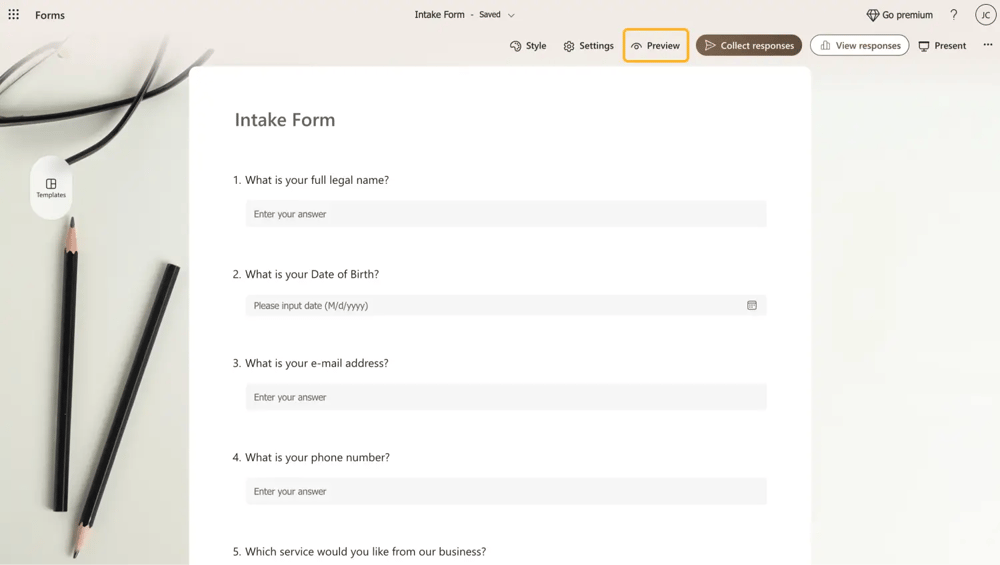This screenshot has height=565, width=1000.
Task: Open the app launcher grid icon
Action: point(14,15)
